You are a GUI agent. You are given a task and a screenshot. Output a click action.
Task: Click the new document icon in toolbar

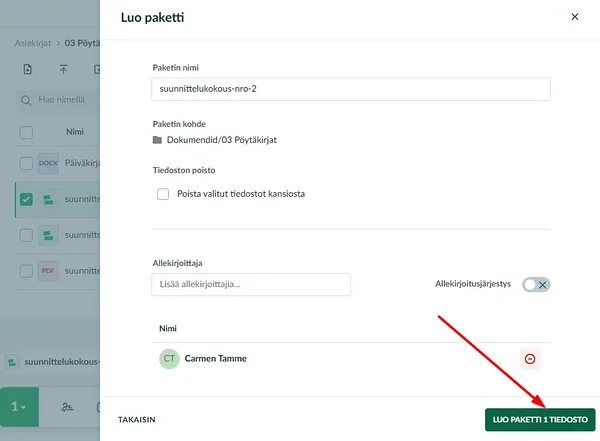click(27, 69)
